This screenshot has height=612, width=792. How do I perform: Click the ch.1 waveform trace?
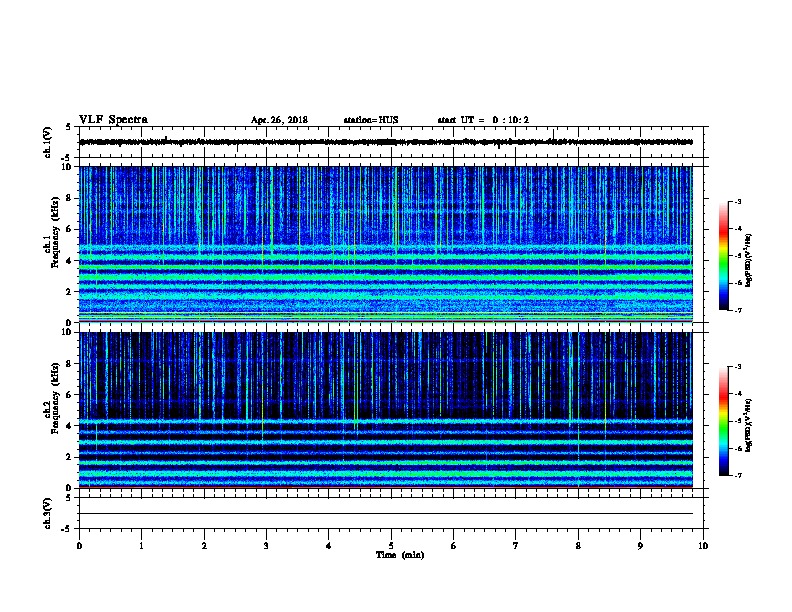386,142
